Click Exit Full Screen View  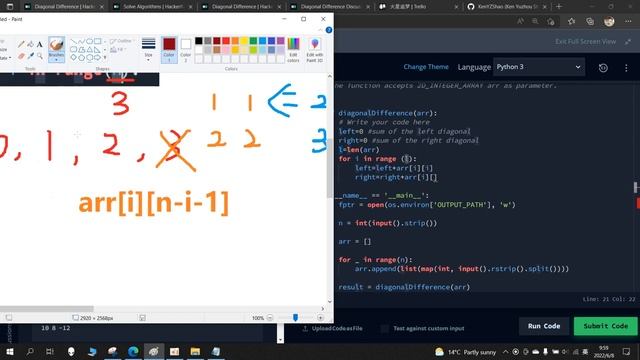[585, 42]
